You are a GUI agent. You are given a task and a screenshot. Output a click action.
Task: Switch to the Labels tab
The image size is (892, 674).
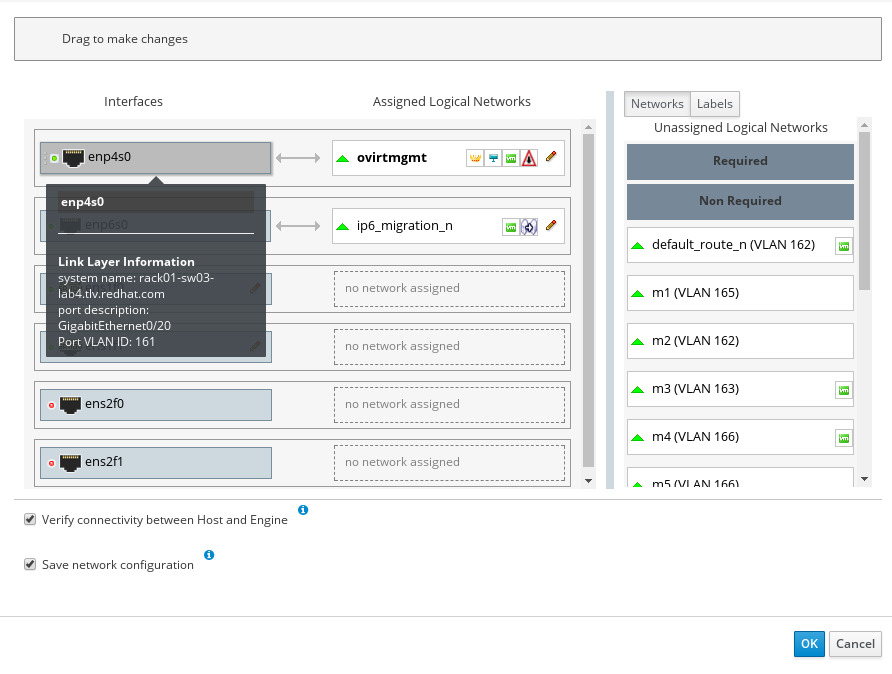click(714, 104)
